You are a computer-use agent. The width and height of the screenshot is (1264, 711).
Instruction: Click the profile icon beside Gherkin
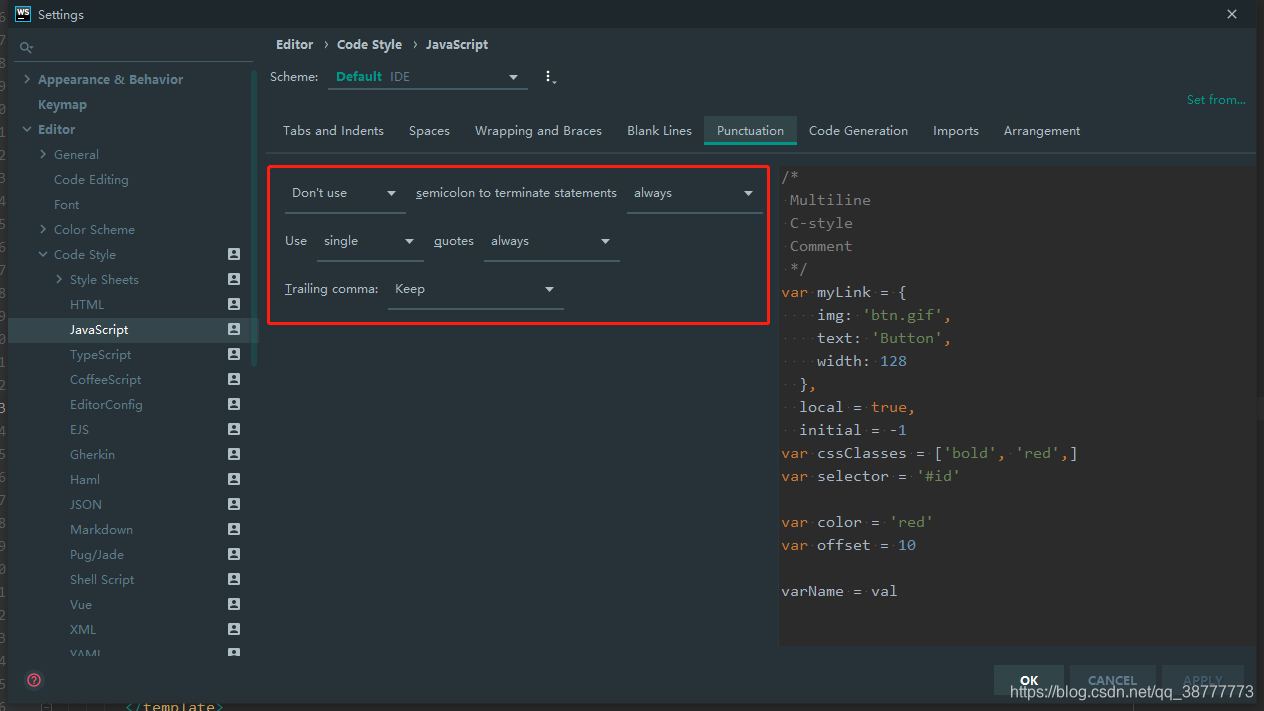[x=234, y=454]
